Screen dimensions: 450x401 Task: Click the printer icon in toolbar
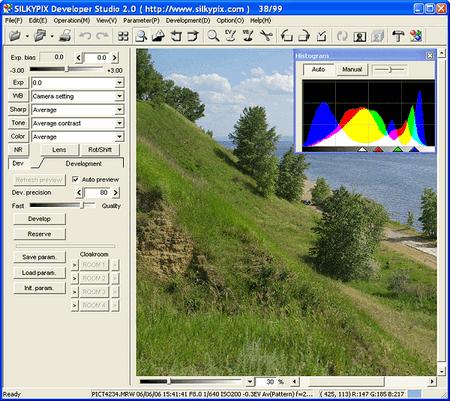click(x=65, y=35)
